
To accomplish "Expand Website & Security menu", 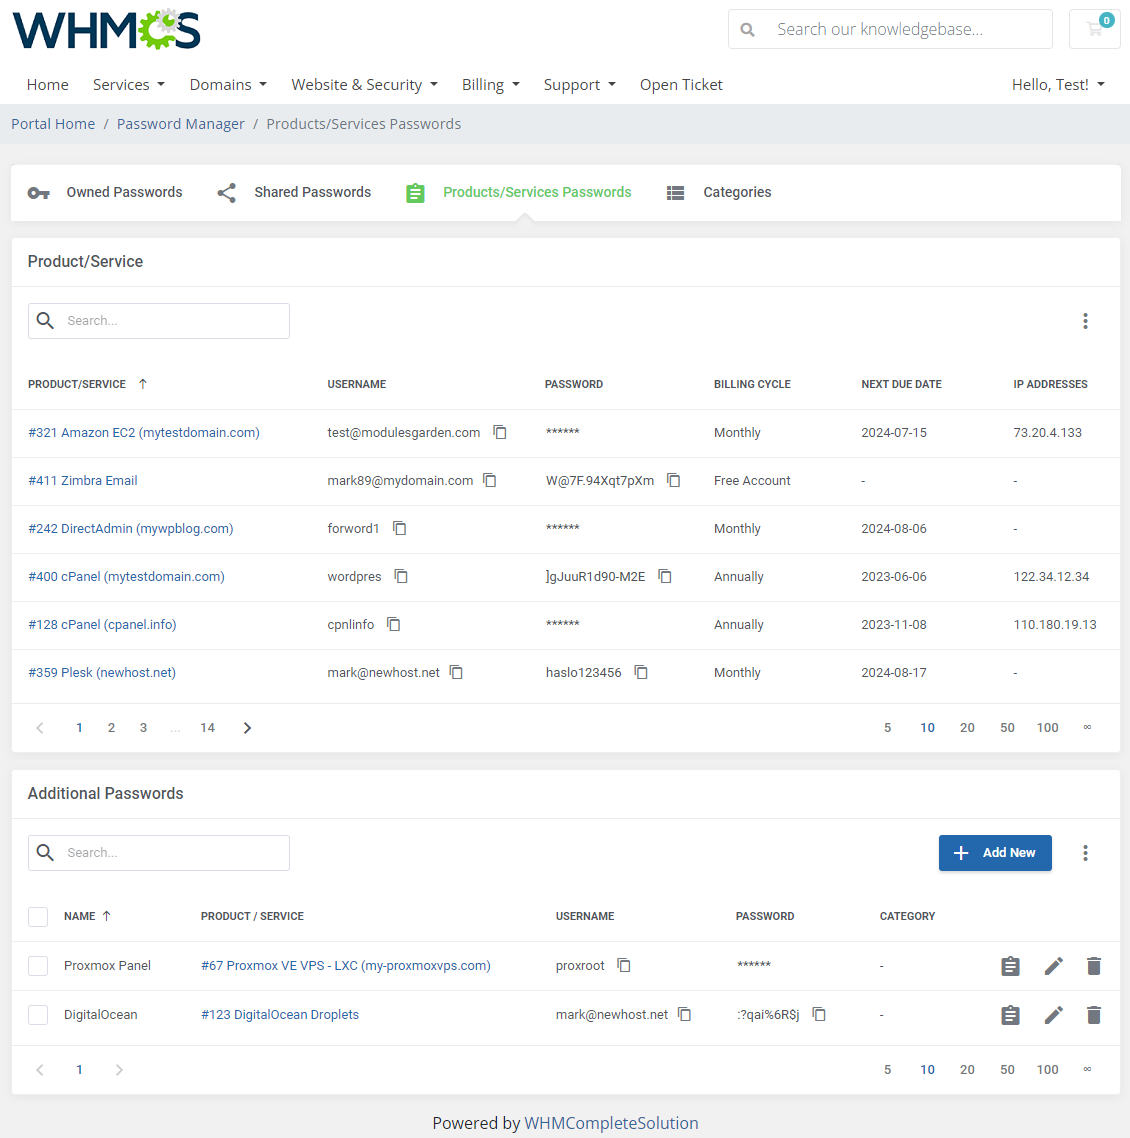I will point(364,85).
